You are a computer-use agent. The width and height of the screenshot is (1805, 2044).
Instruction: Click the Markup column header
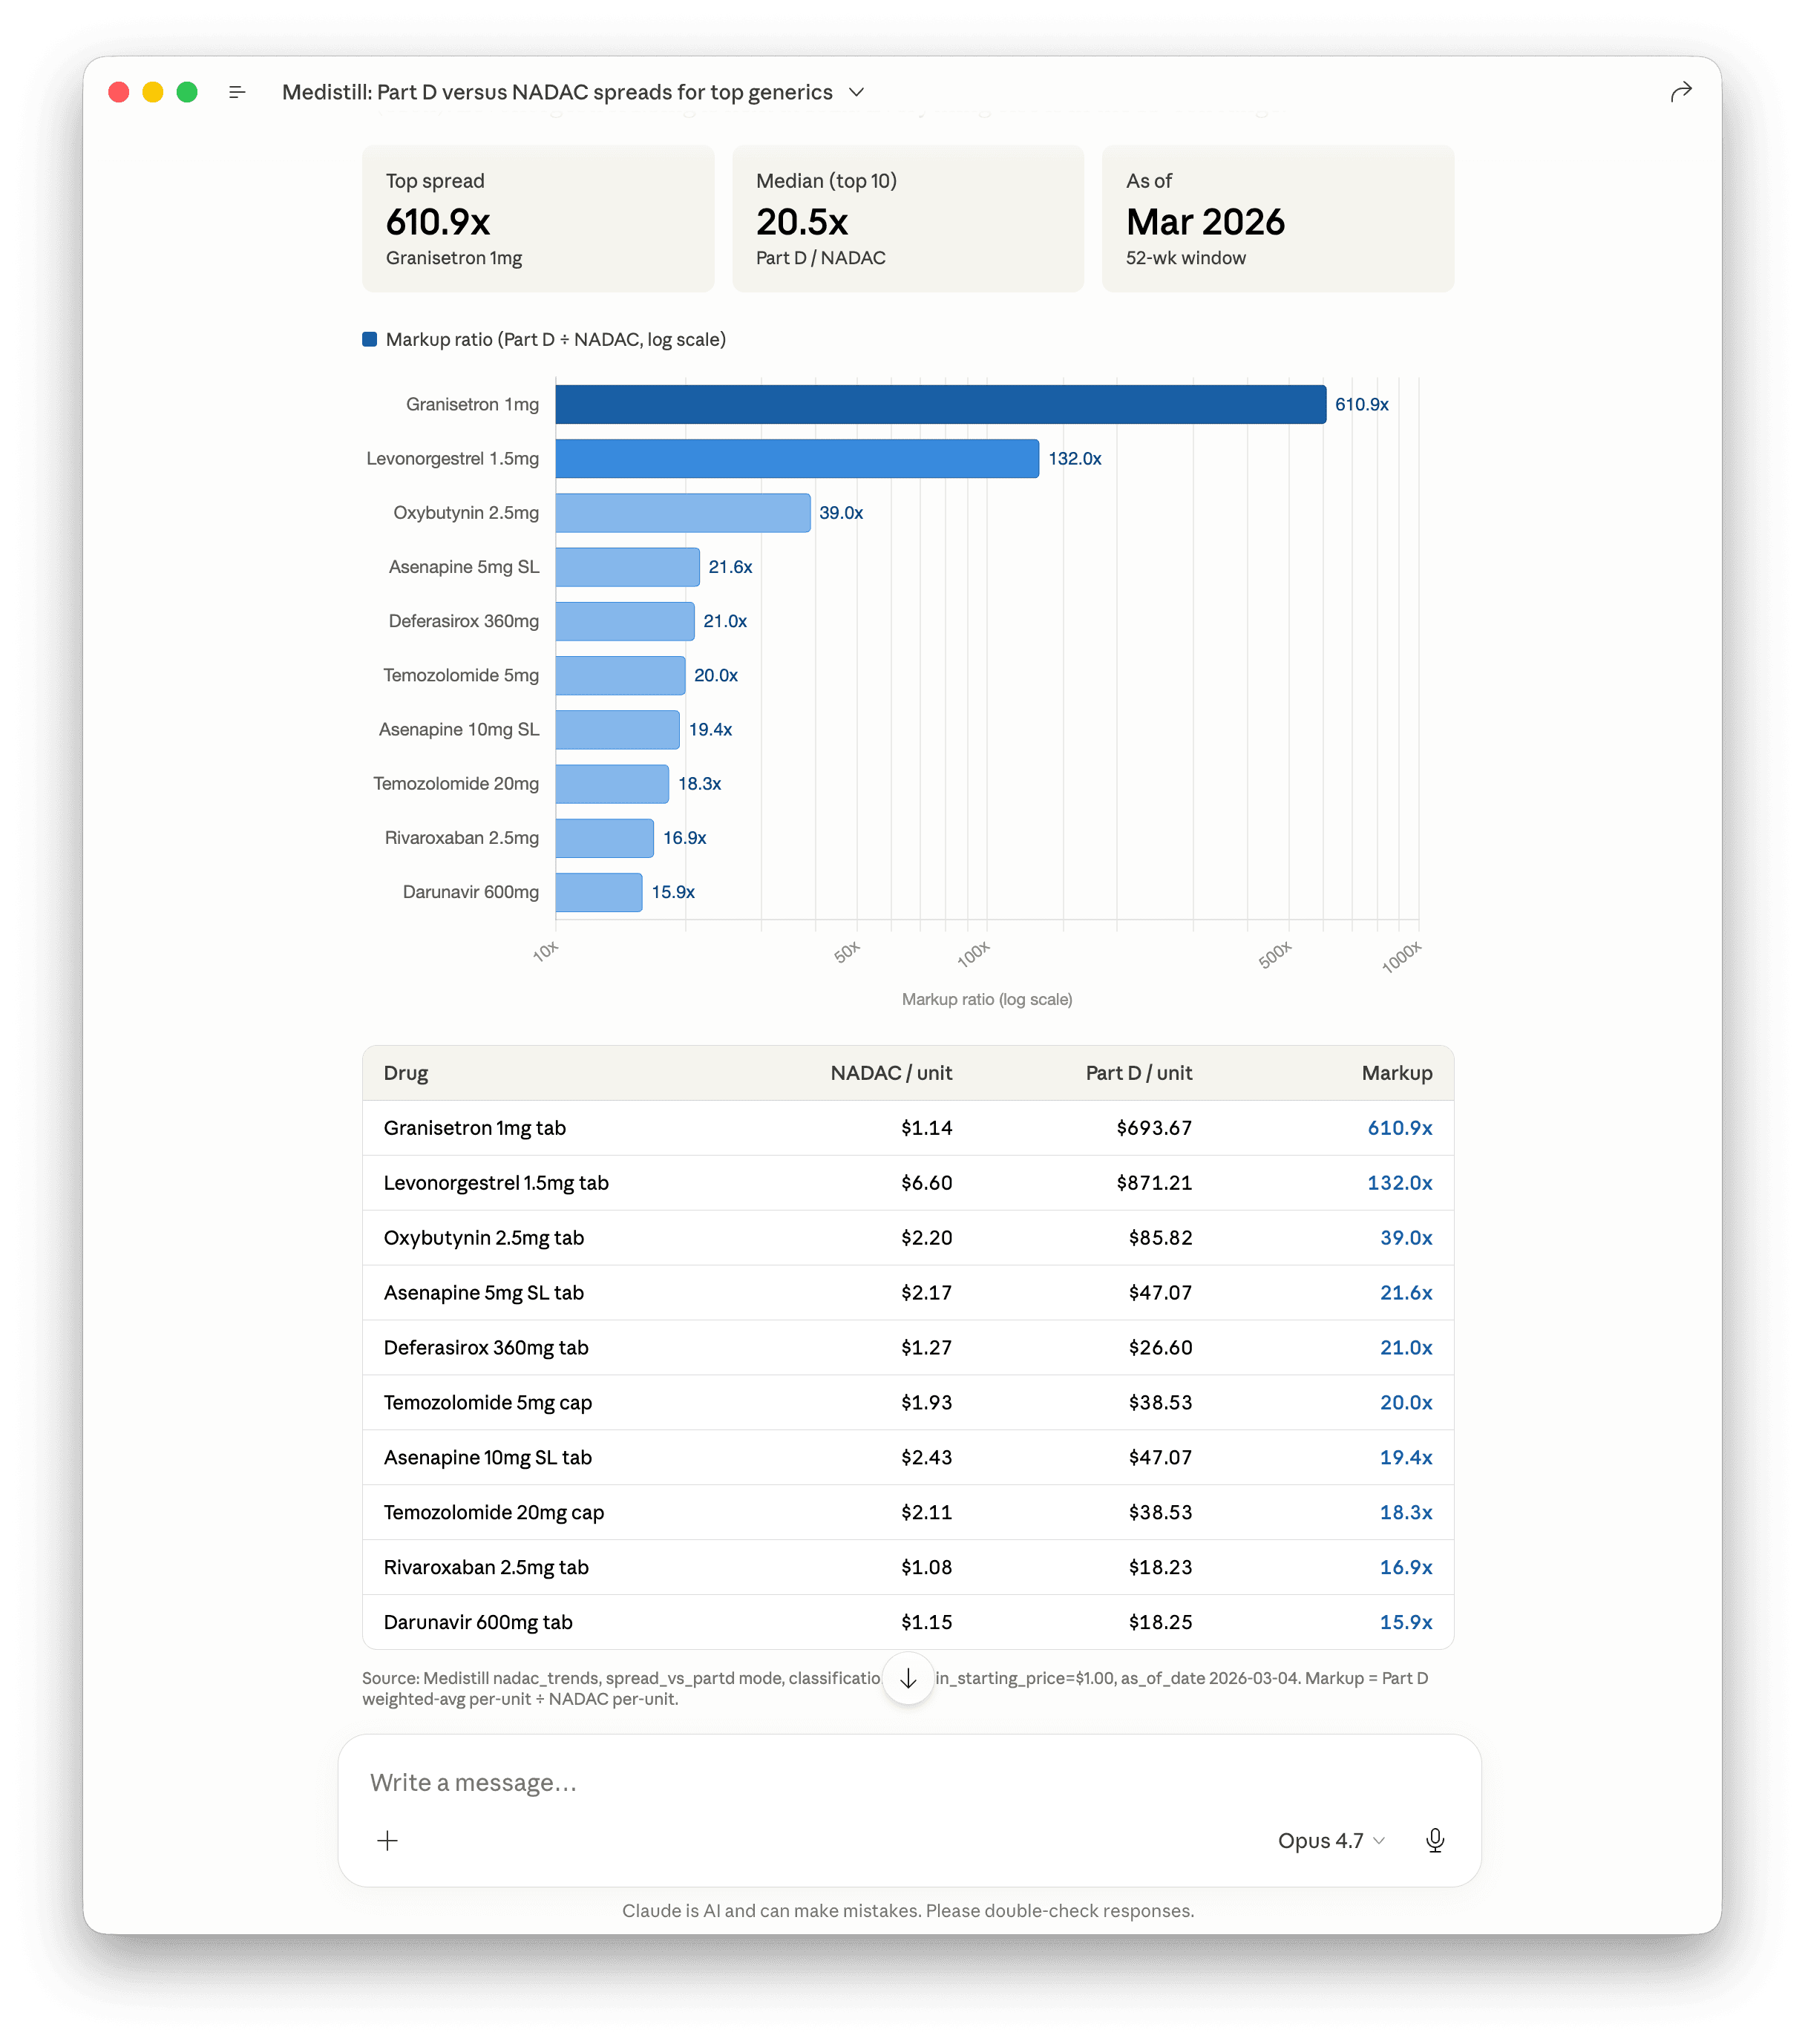(x=1397, y=1073)
